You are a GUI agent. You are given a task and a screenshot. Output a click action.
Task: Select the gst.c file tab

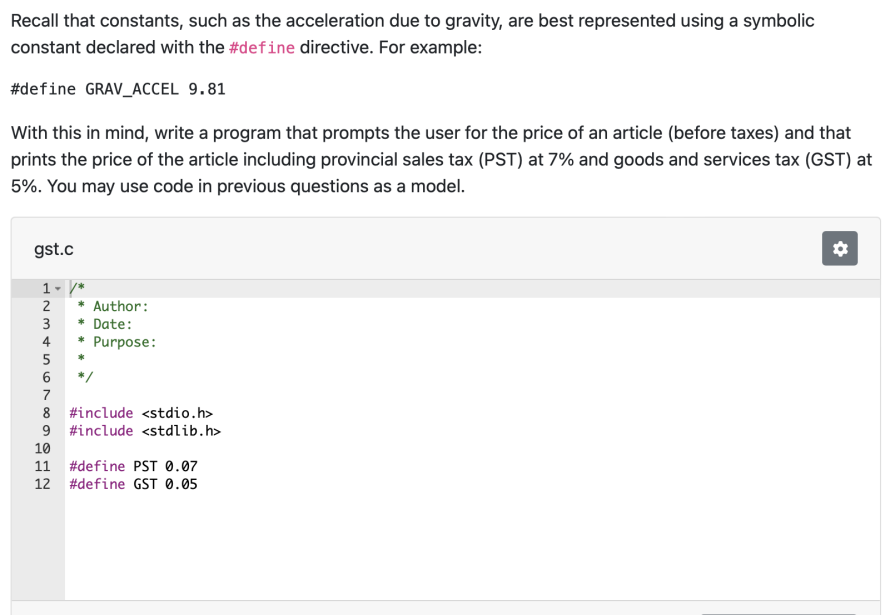54,249
